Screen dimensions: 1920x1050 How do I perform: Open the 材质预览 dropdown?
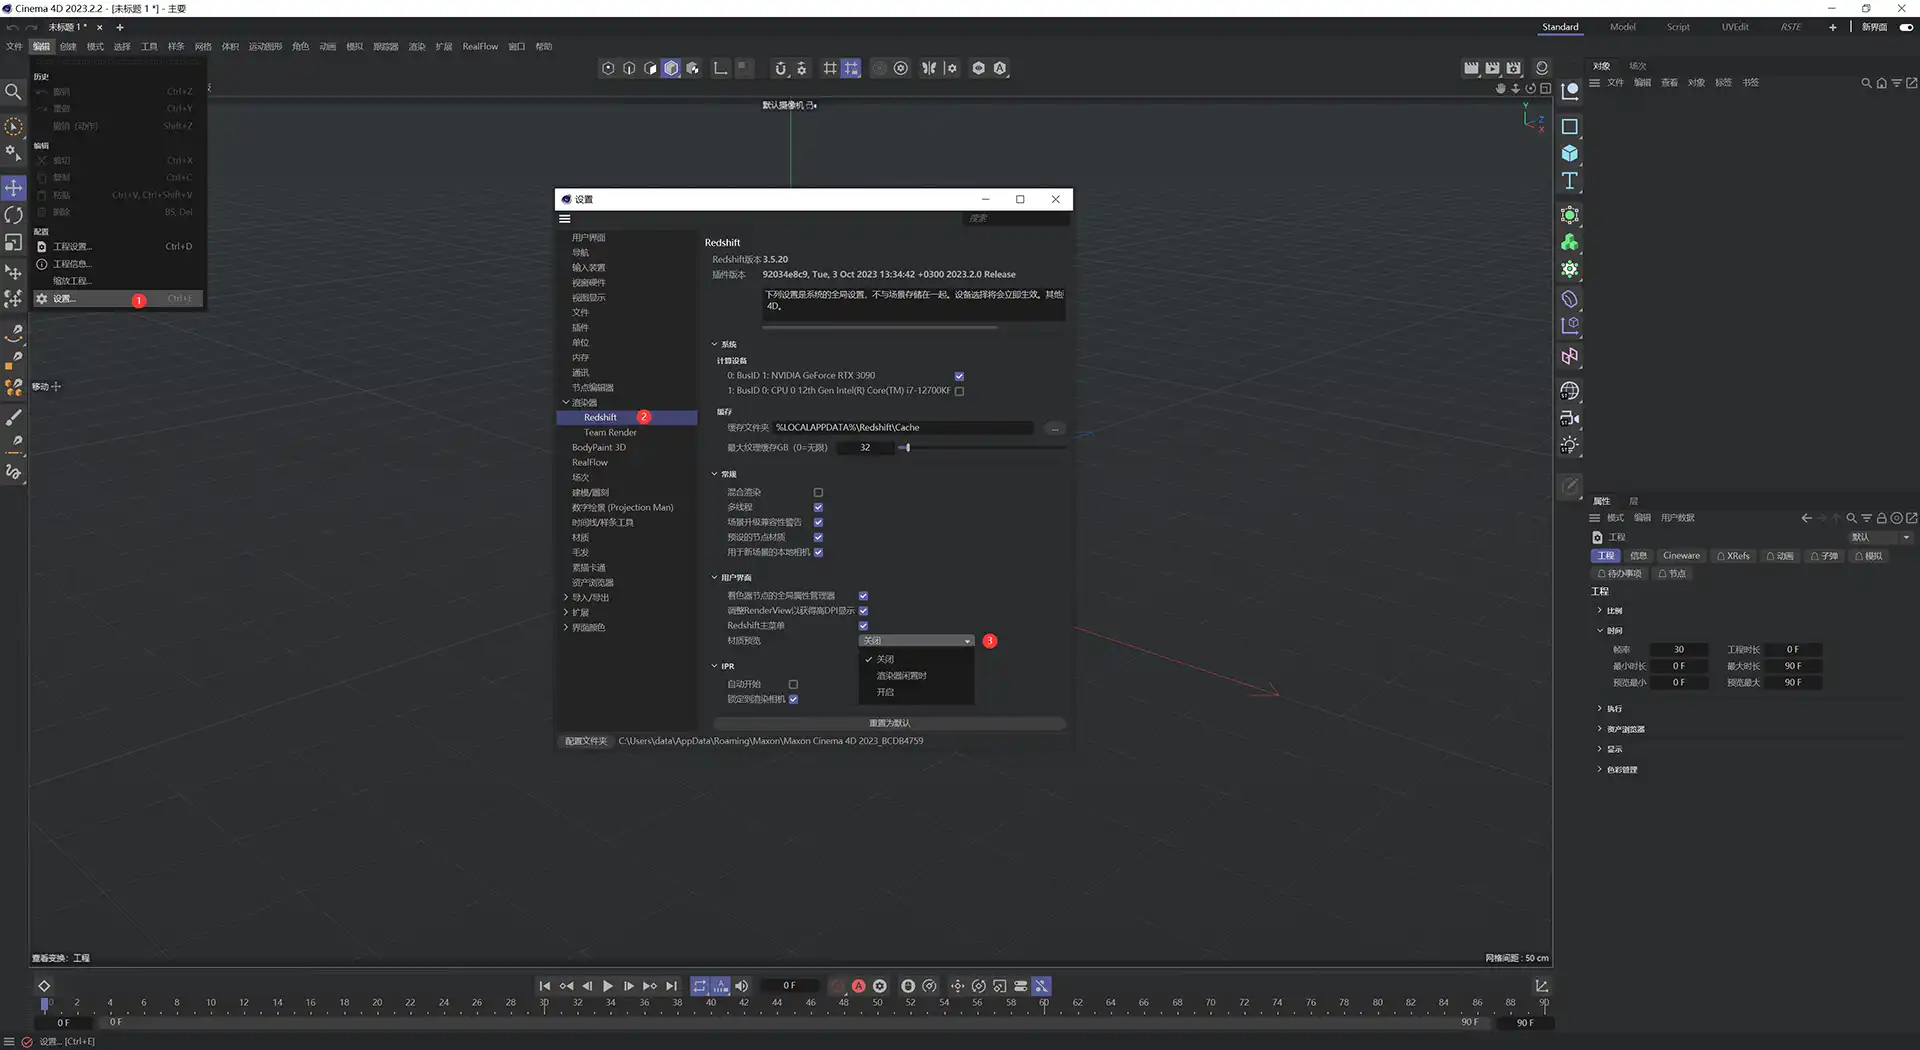point(916,641)
